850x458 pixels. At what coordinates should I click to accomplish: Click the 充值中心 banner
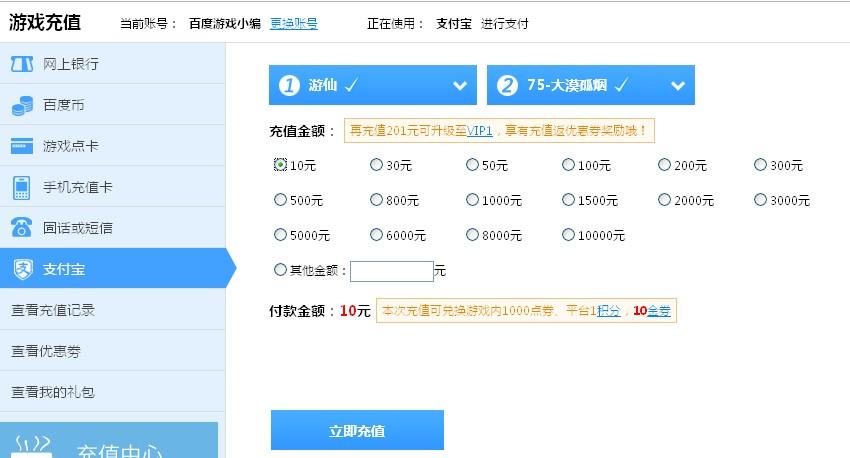[x=109, y=440]
